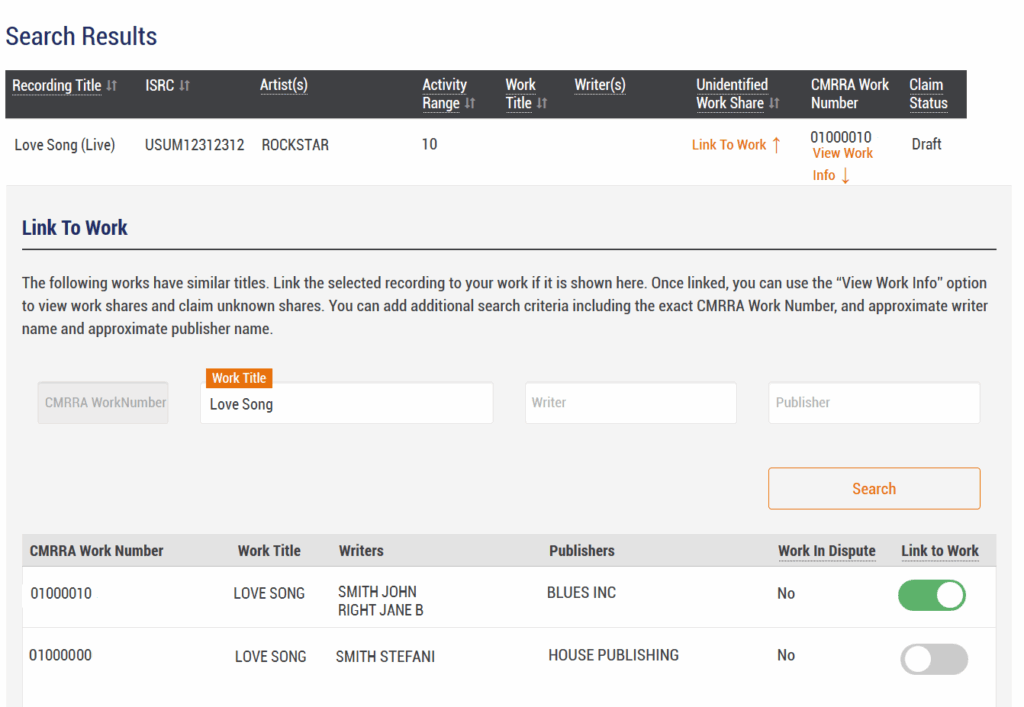
Task: Focus the Writer search field
Action: (630, 403)
